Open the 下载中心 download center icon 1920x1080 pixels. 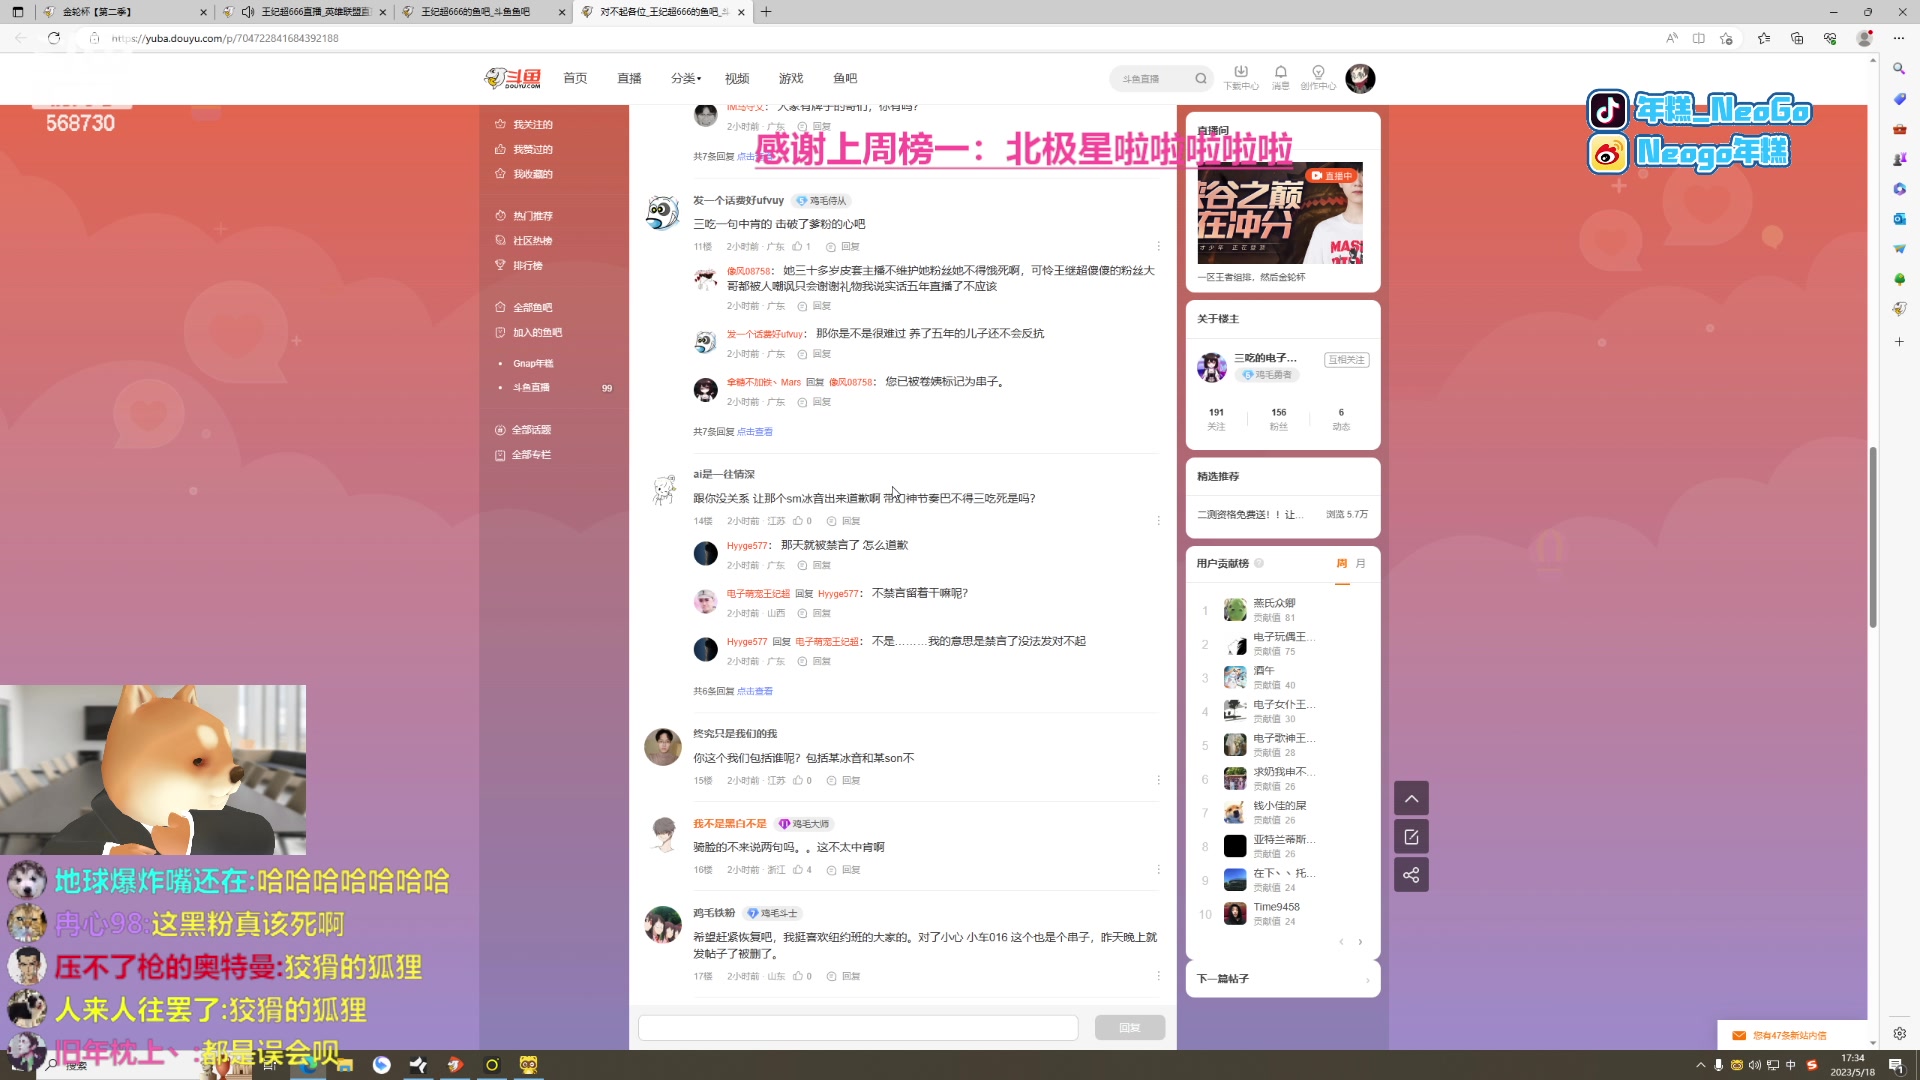tap(1241, 77)
